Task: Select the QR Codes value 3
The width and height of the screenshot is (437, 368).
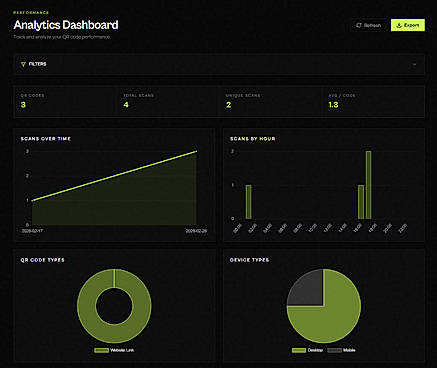Action: (x=23, y=105)
